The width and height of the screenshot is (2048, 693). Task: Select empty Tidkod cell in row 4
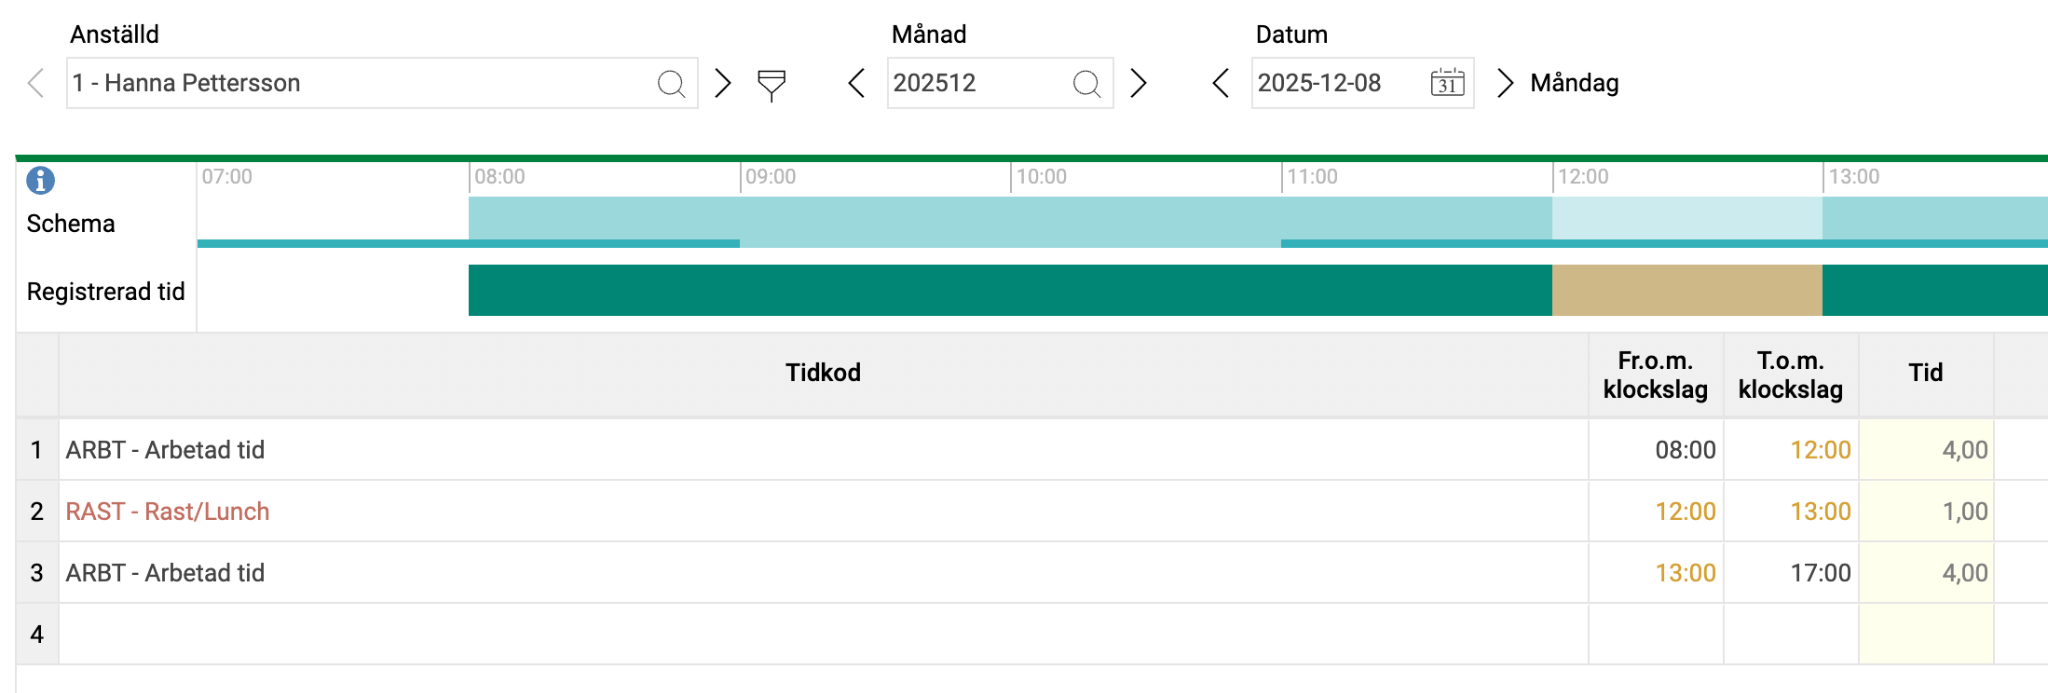pyautogui.click(x=822, y=634)
